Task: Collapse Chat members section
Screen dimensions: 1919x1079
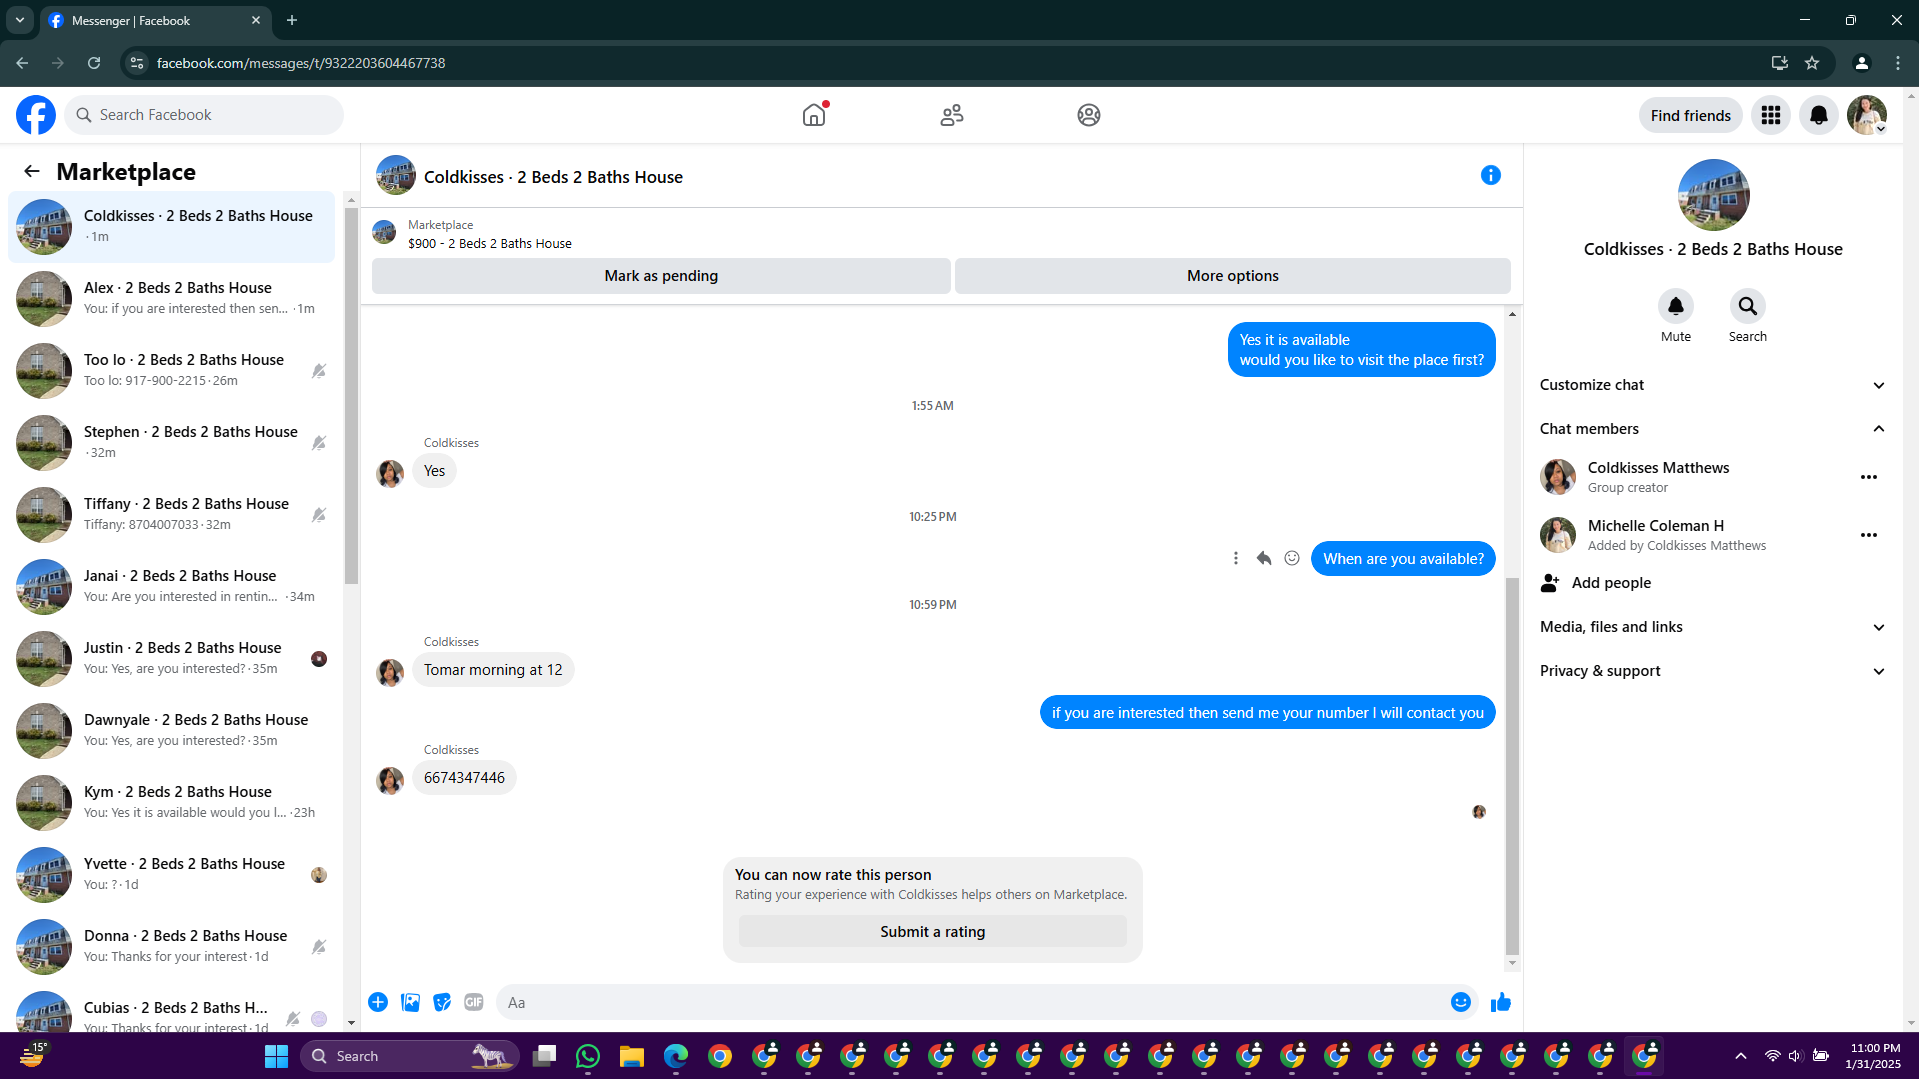Action: [1712, 429]
